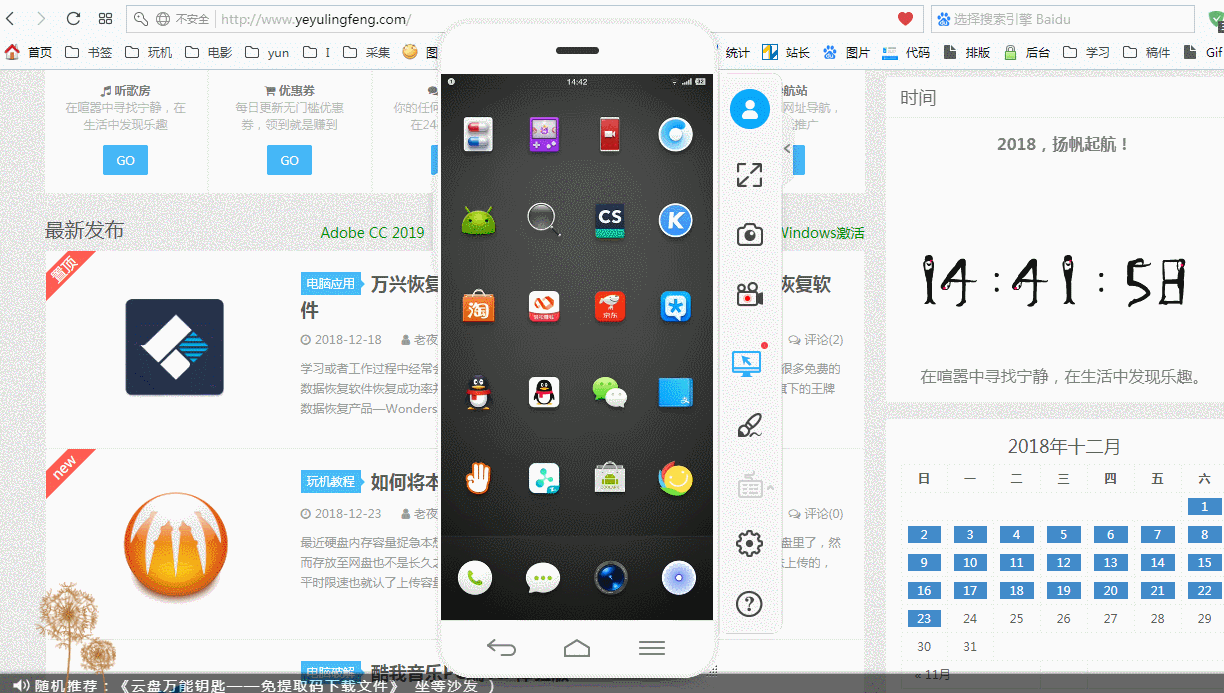Image resolution: width=1224 pixels, height=693 pixels.
Task: Open the 采集 bookmark folder
Action: (x=365, y=53)
